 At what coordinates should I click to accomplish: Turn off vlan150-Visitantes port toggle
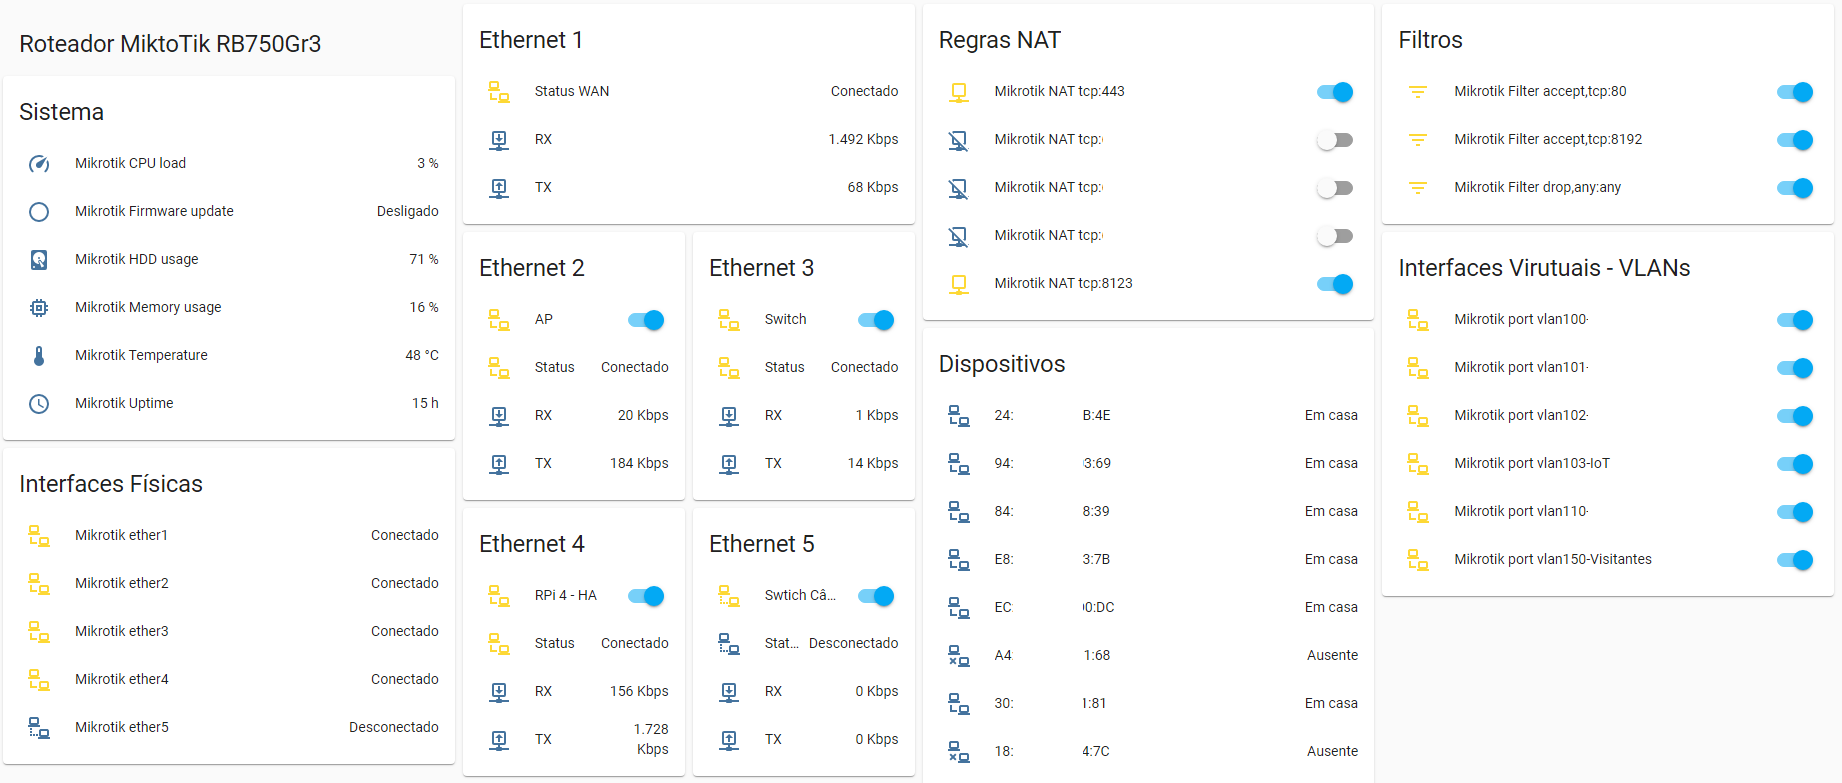[1795, 560]
